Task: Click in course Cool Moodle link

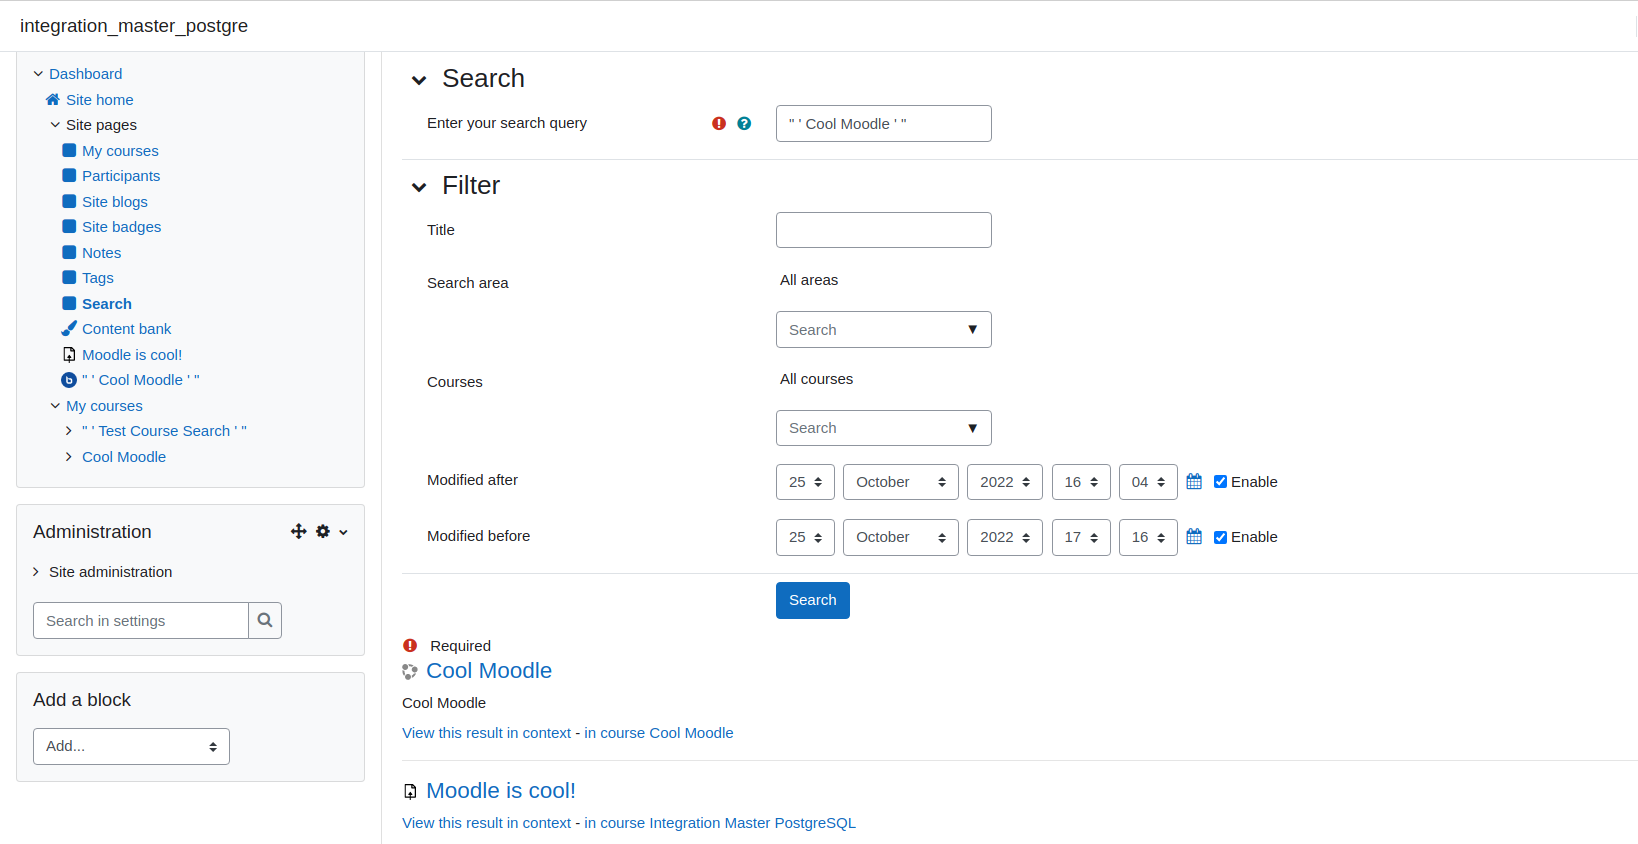Action: pos(659,733)
